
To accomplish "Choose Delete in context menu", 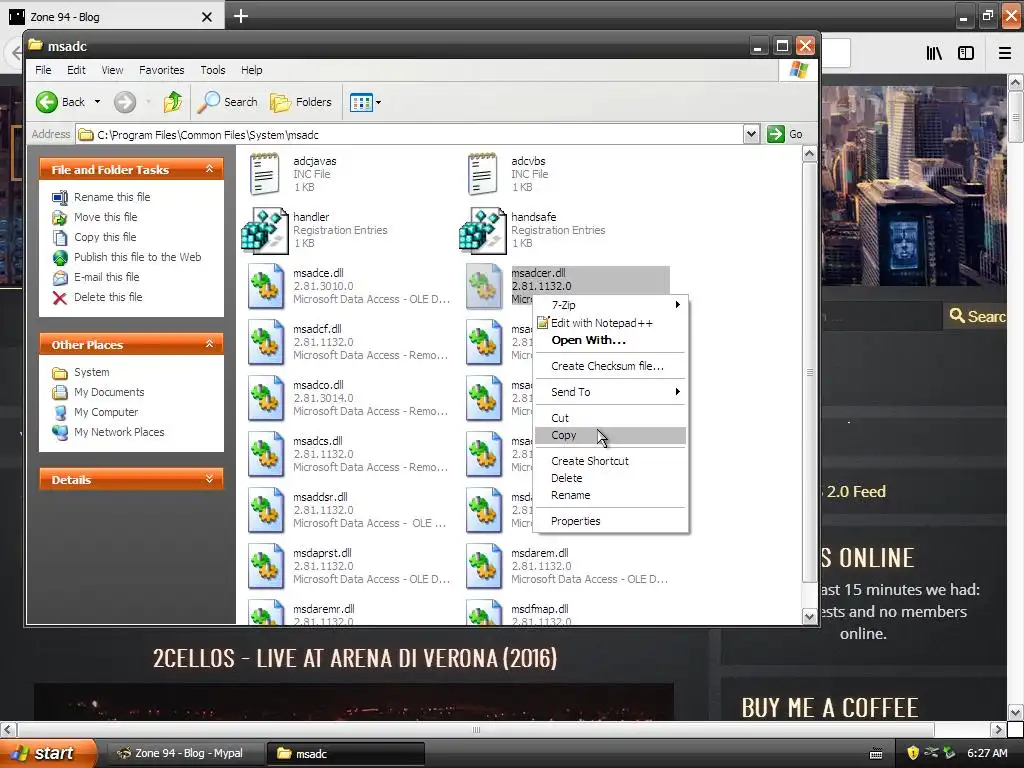I will (x=610, y=478).
